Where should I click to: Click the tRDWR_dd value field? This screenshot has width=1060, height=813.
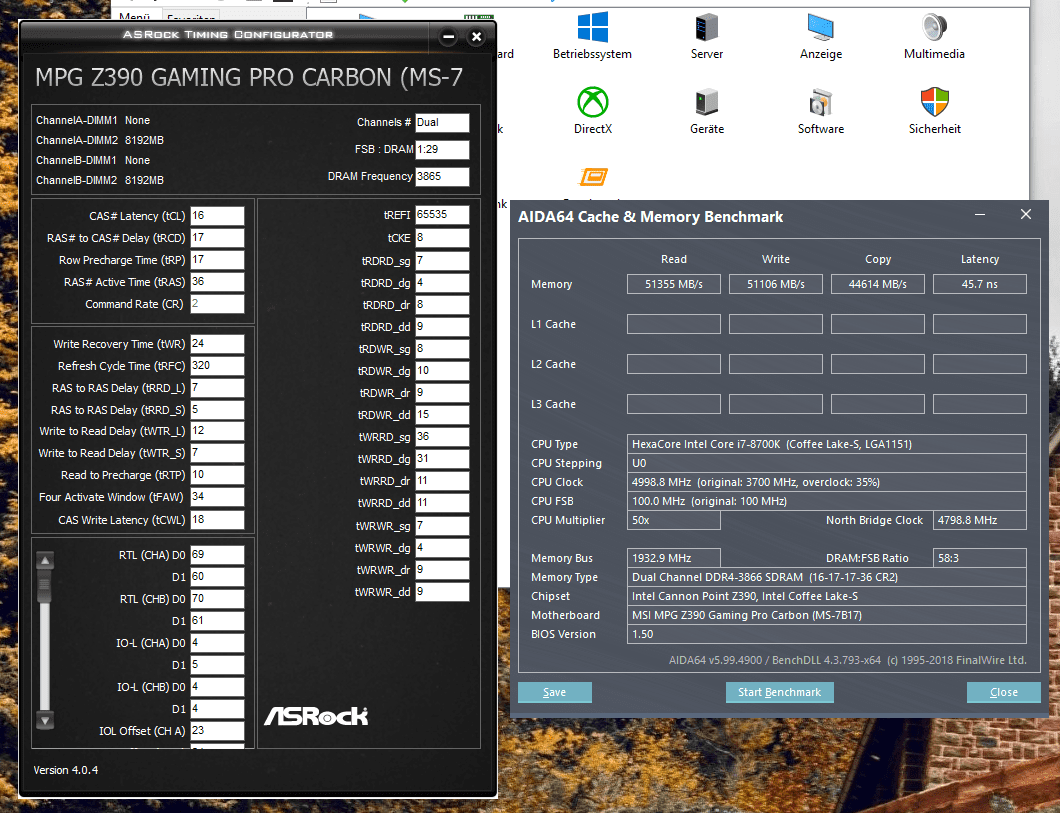[442, 415]
